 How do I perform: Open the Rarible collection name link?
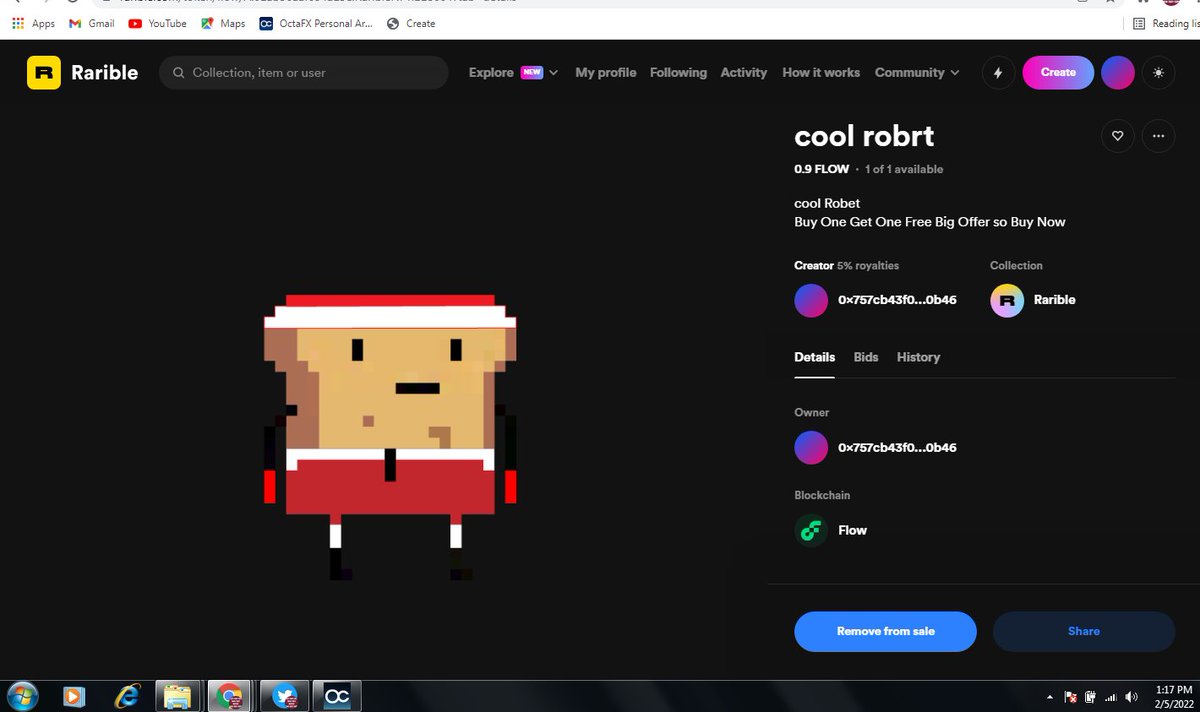(1055, 300)
